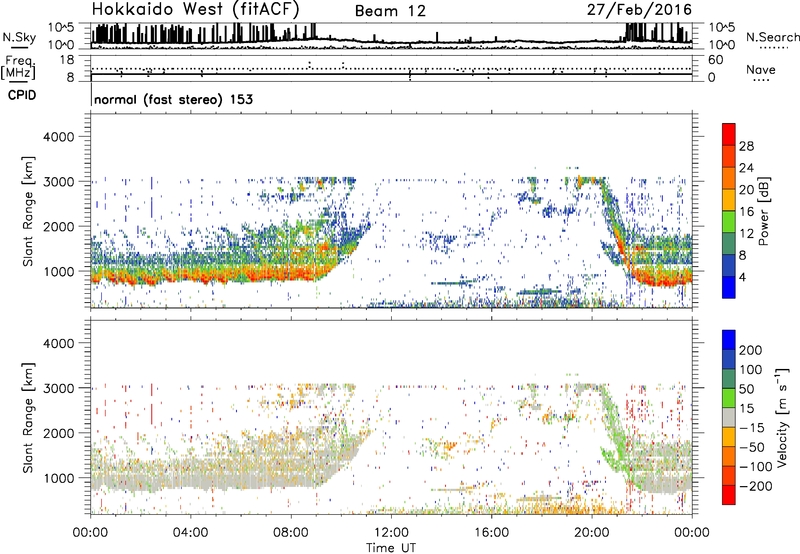Click the 'Nave' legend label
Viewport: 800px width, 554px height.
(761, 70)
